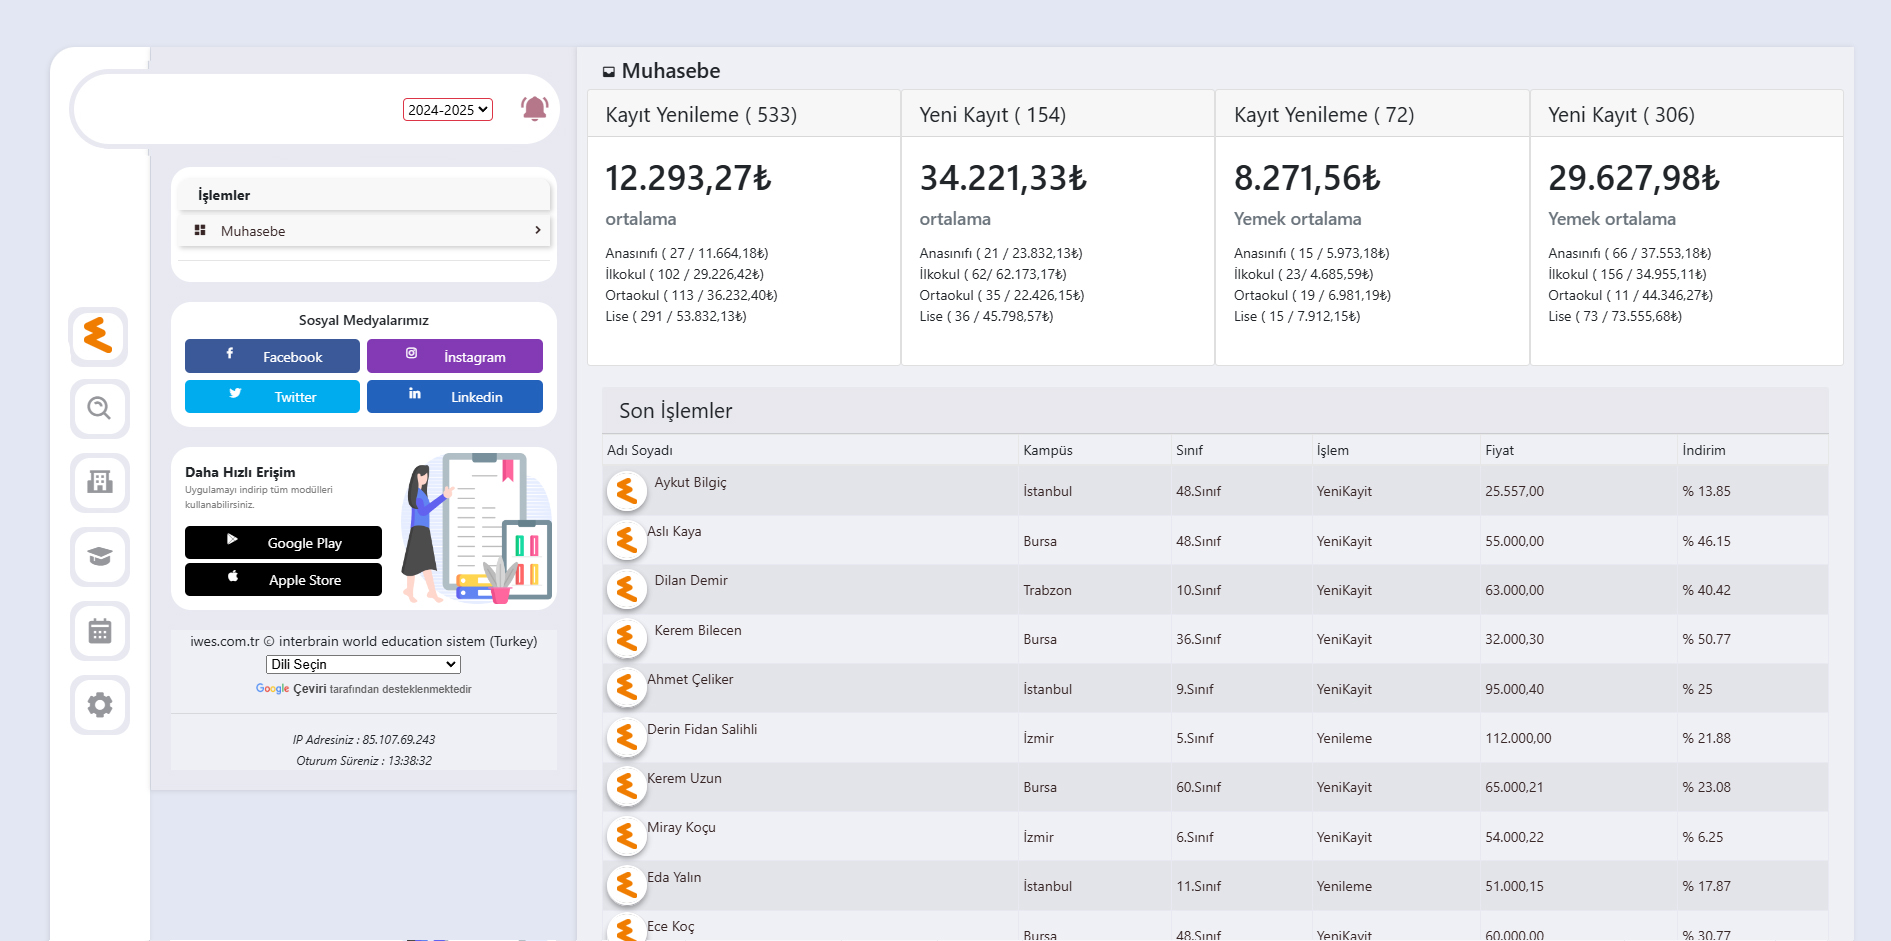
Task: Click avatar icon next to Aykut Bilgiç
Action: pyautogui.click(x=627, y=491)
